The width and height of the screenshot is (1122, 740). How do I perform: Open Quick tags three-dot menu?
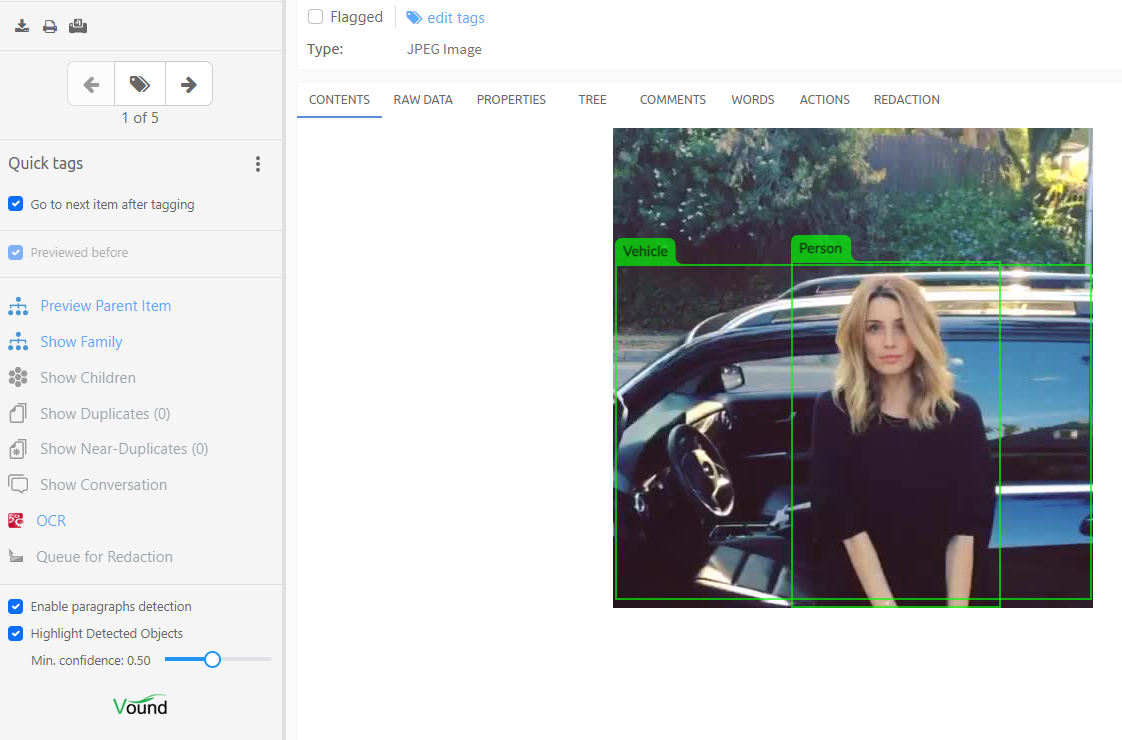coord(258,164)
